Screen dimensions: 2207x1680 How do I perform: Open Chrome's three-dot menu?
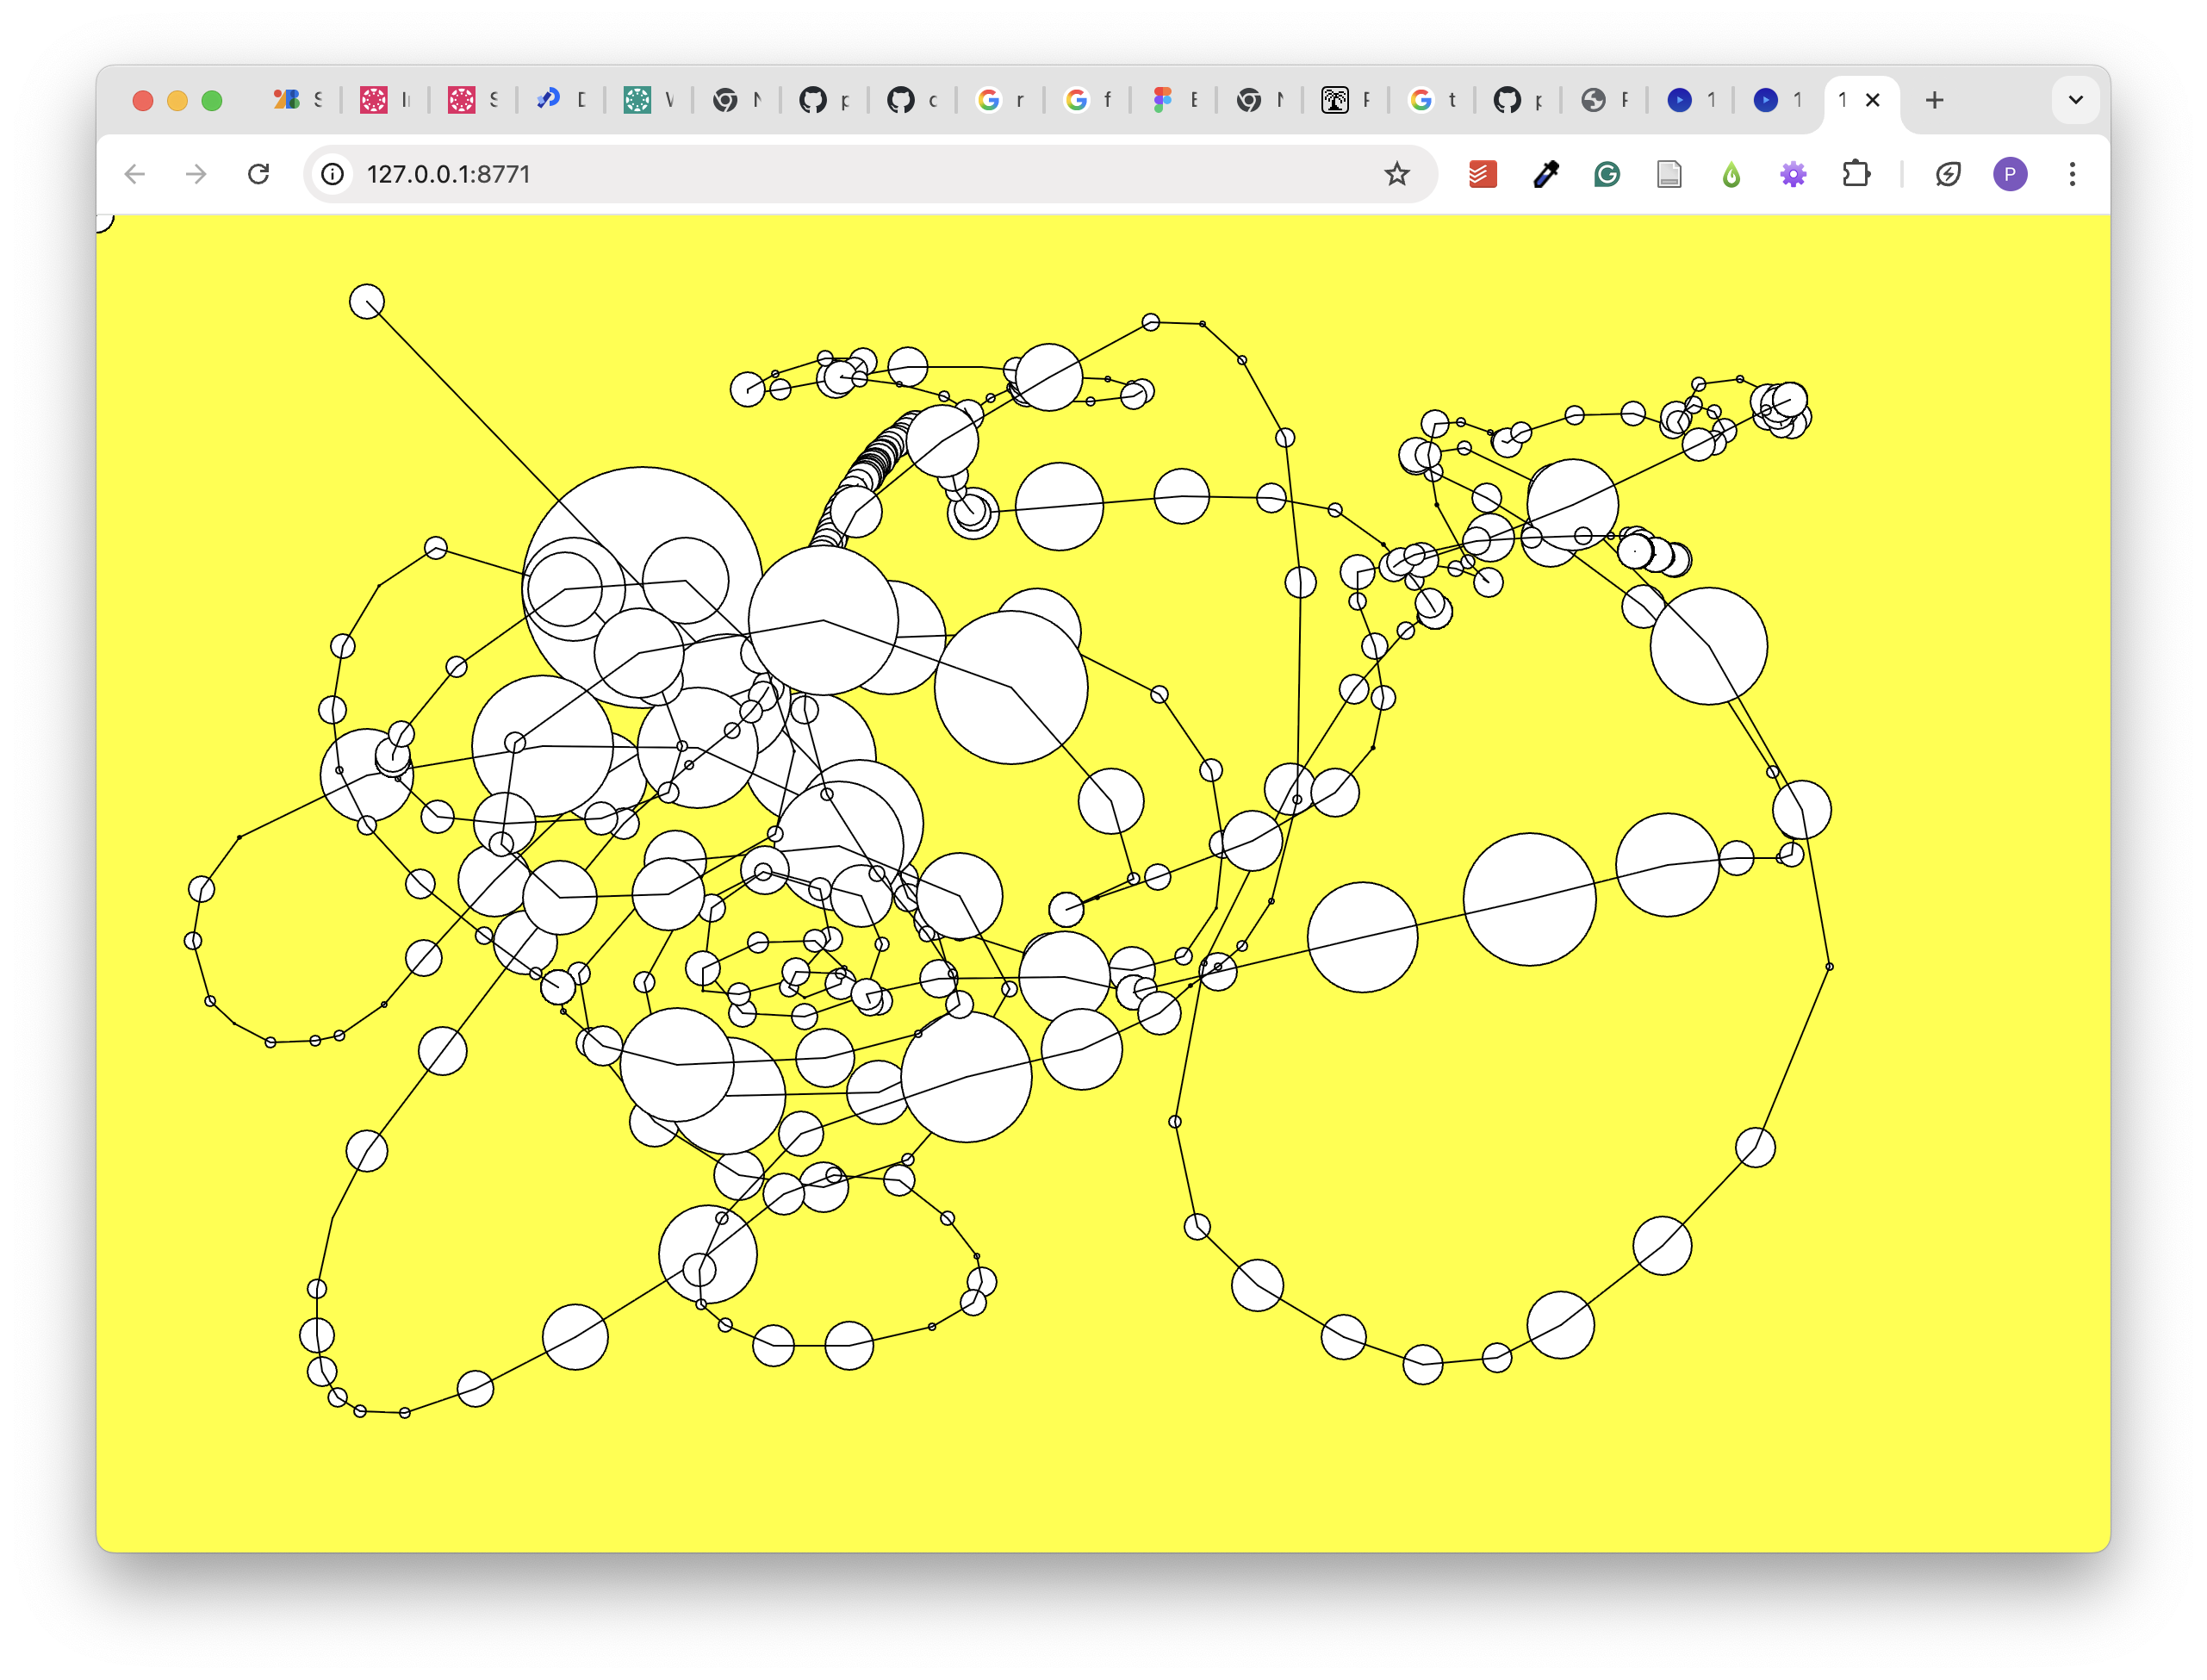click(x=2072, y=174)
